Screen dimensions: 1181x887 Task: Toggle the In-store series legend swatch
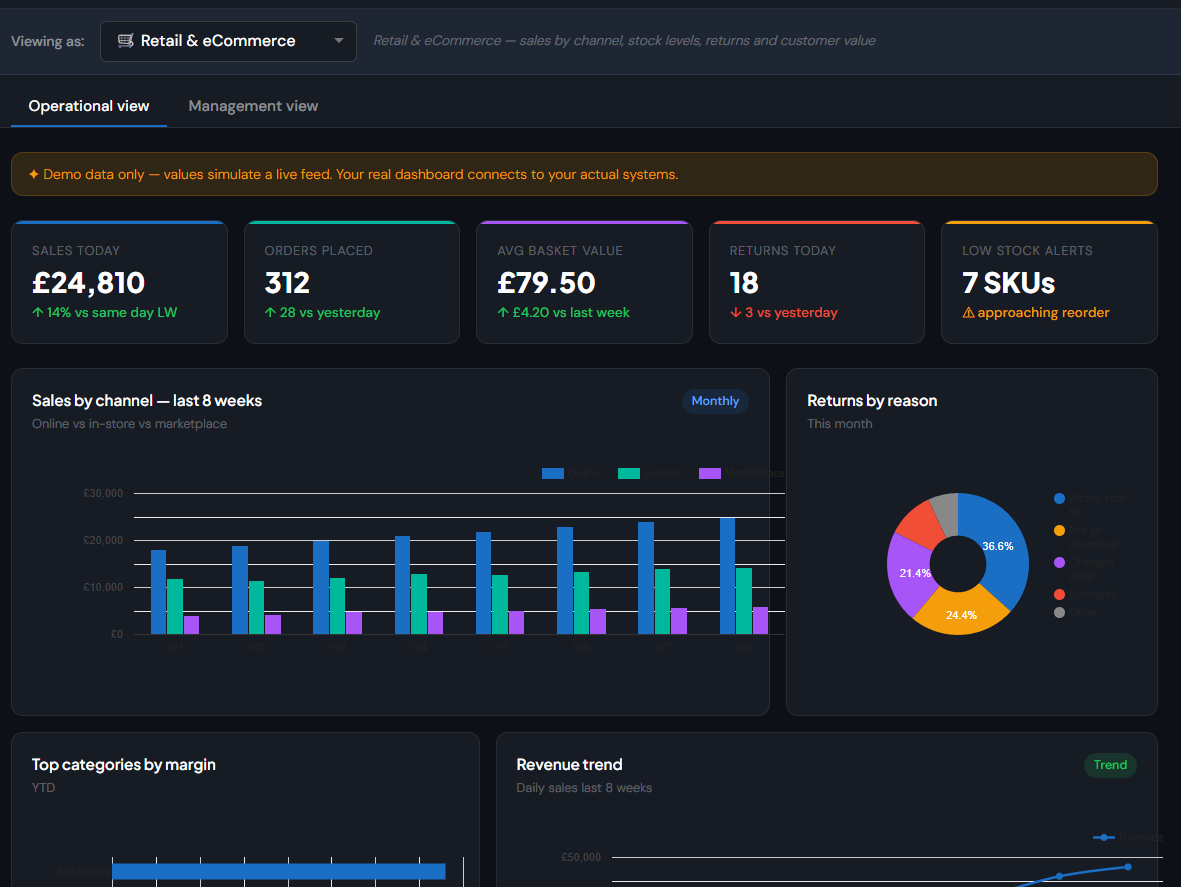point(629,473)
